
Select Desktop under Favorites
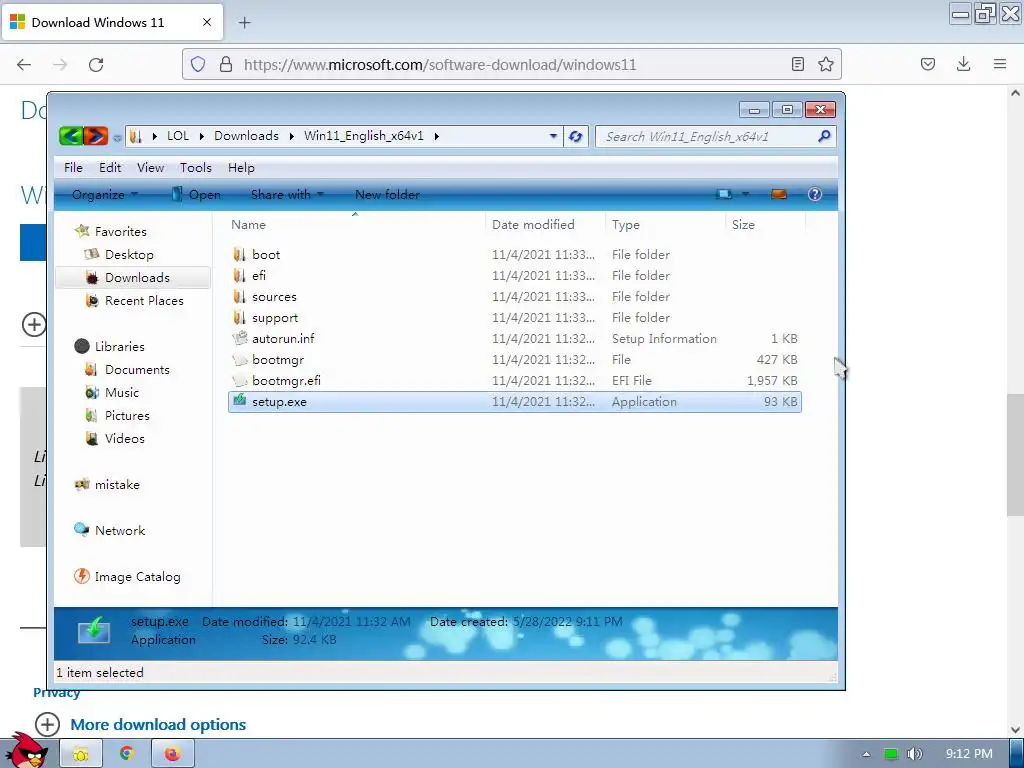[129, 255]
